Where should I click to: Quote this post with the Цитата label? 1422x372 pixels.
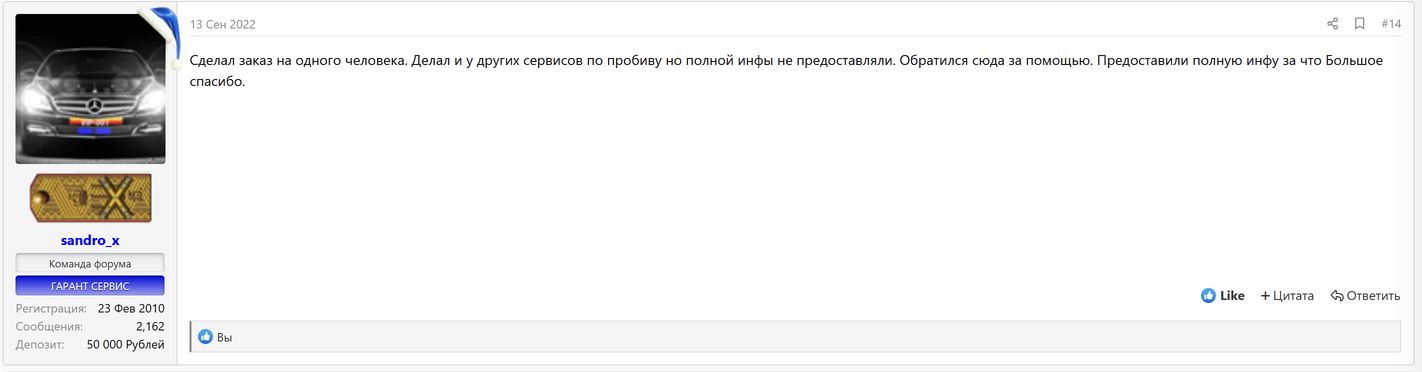tap(1294, 296)
